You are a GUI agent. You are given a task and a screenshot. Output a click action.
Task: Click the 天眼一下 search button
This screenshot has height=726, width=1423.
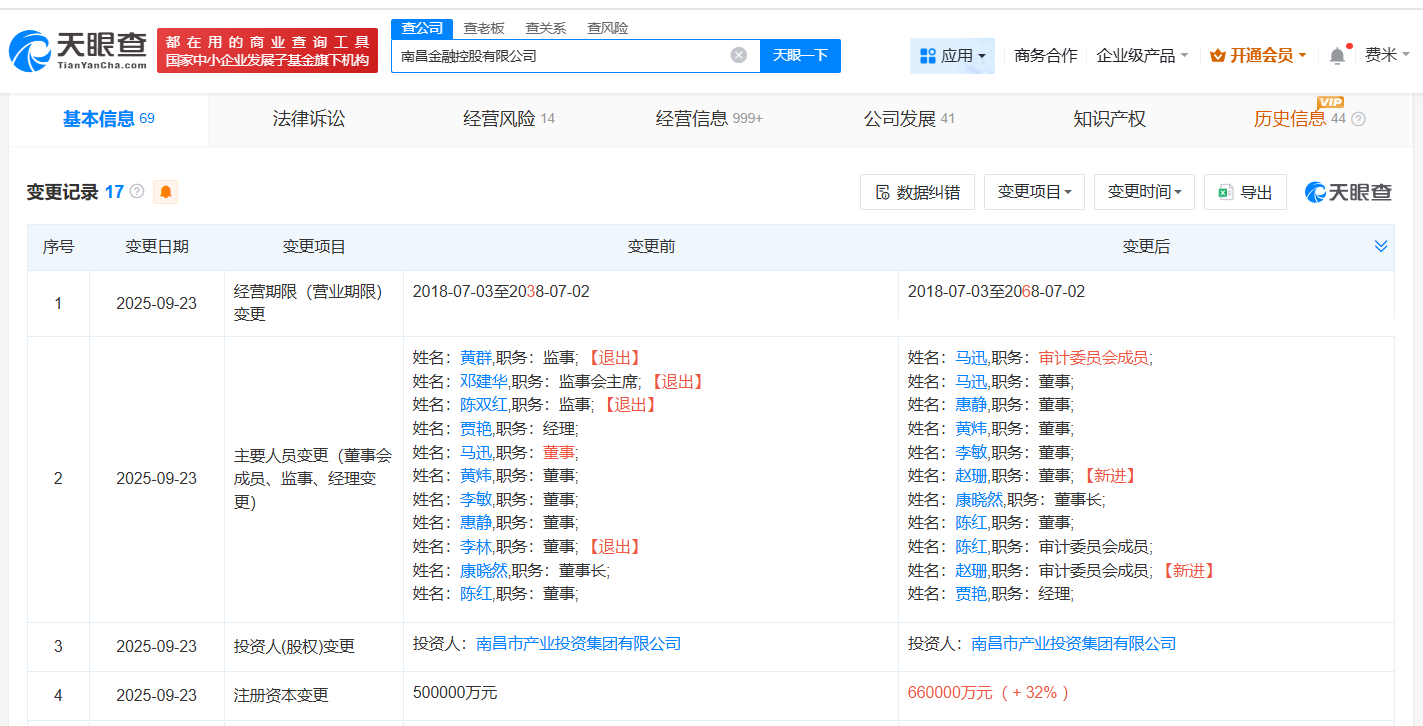(x=799, y=55)
